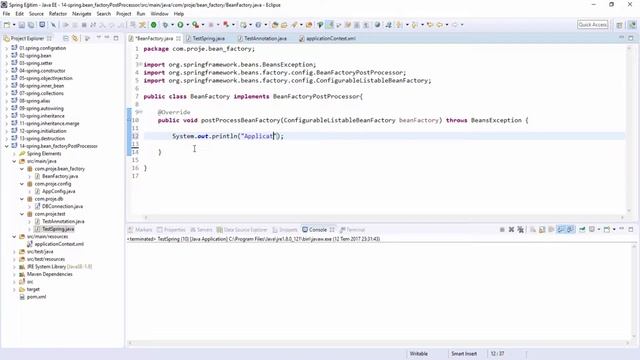Click the New file toolbar icon
This screenshot has width=640, height=360.
coord(7,25)
